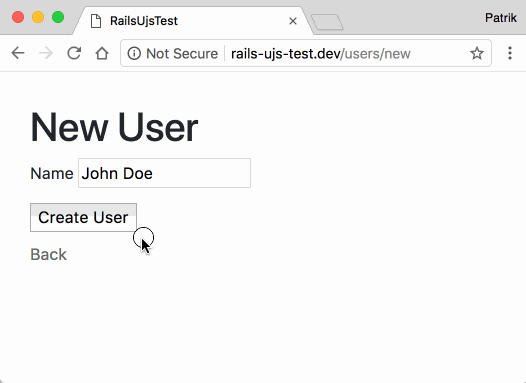Viewport: 526px width, 383px height.
Task: Open the Chrome three-dot menu
Action: pos(510,53)
